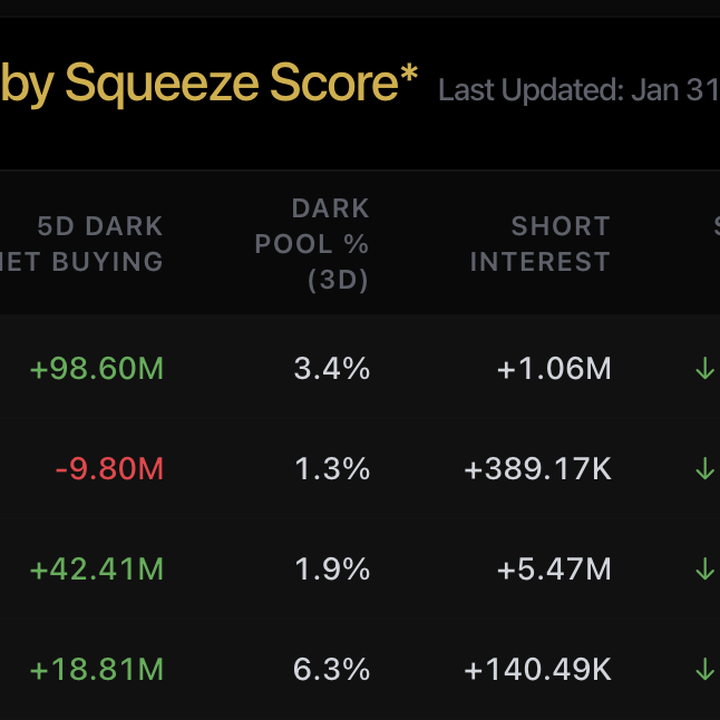Click the green down arrow beside +389.17K
Screen dimensions: 720x720
click(x=705, y=469)
